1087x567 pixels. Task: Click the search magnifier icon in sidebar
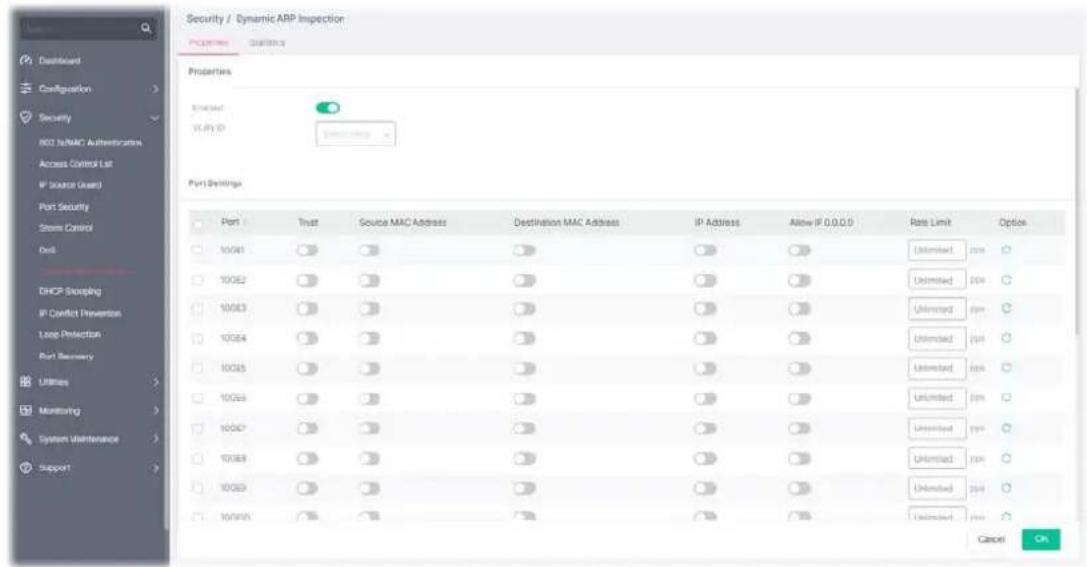pos(146,28)
